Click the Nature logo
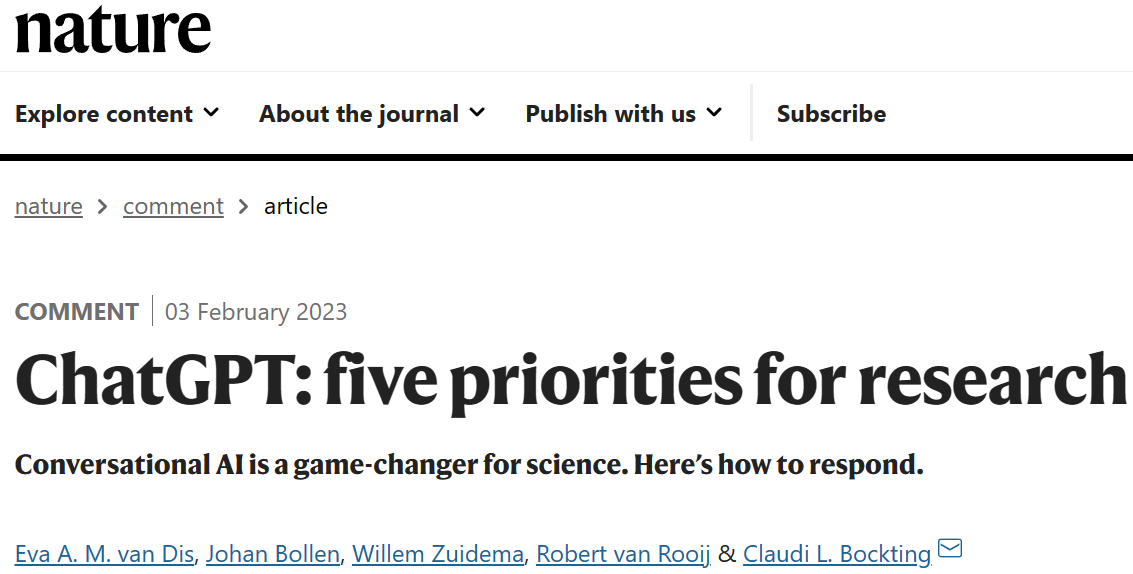Screen dimensions: 1133x574 113,28
